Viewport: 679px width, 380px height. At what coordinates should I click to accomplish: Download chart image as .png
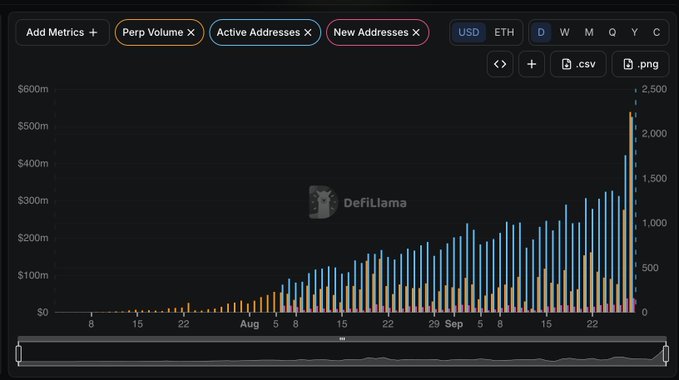pyautogui.click(x=640, y=64)
